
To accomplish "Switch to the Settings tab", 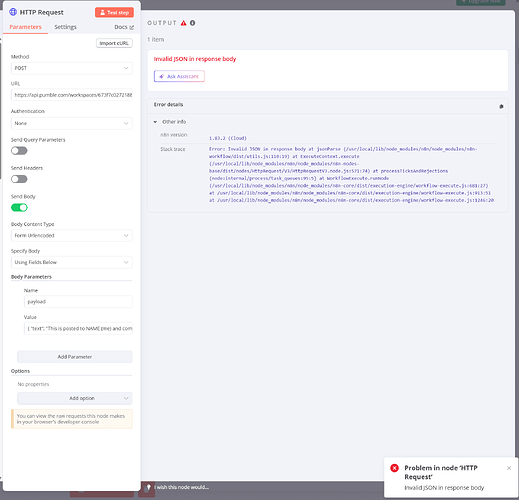I will tap(65, 27).
